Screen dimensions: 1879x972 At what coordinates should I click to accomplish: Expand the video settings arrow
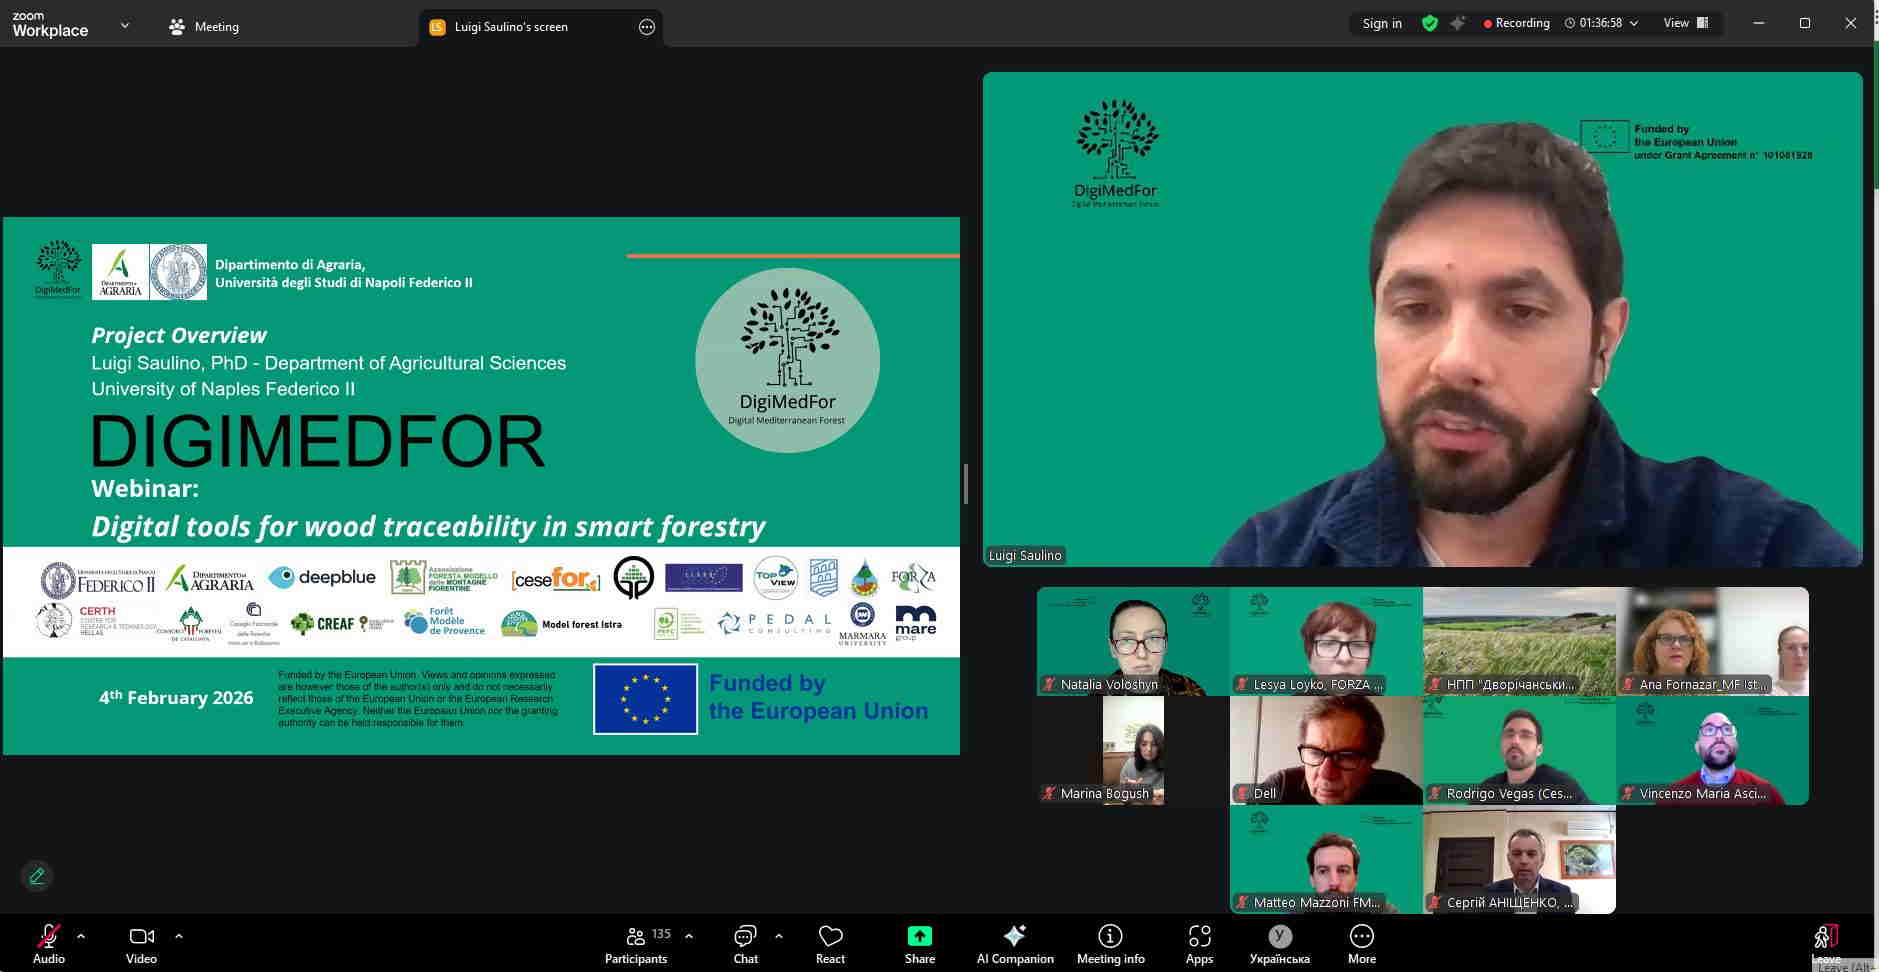179,936
